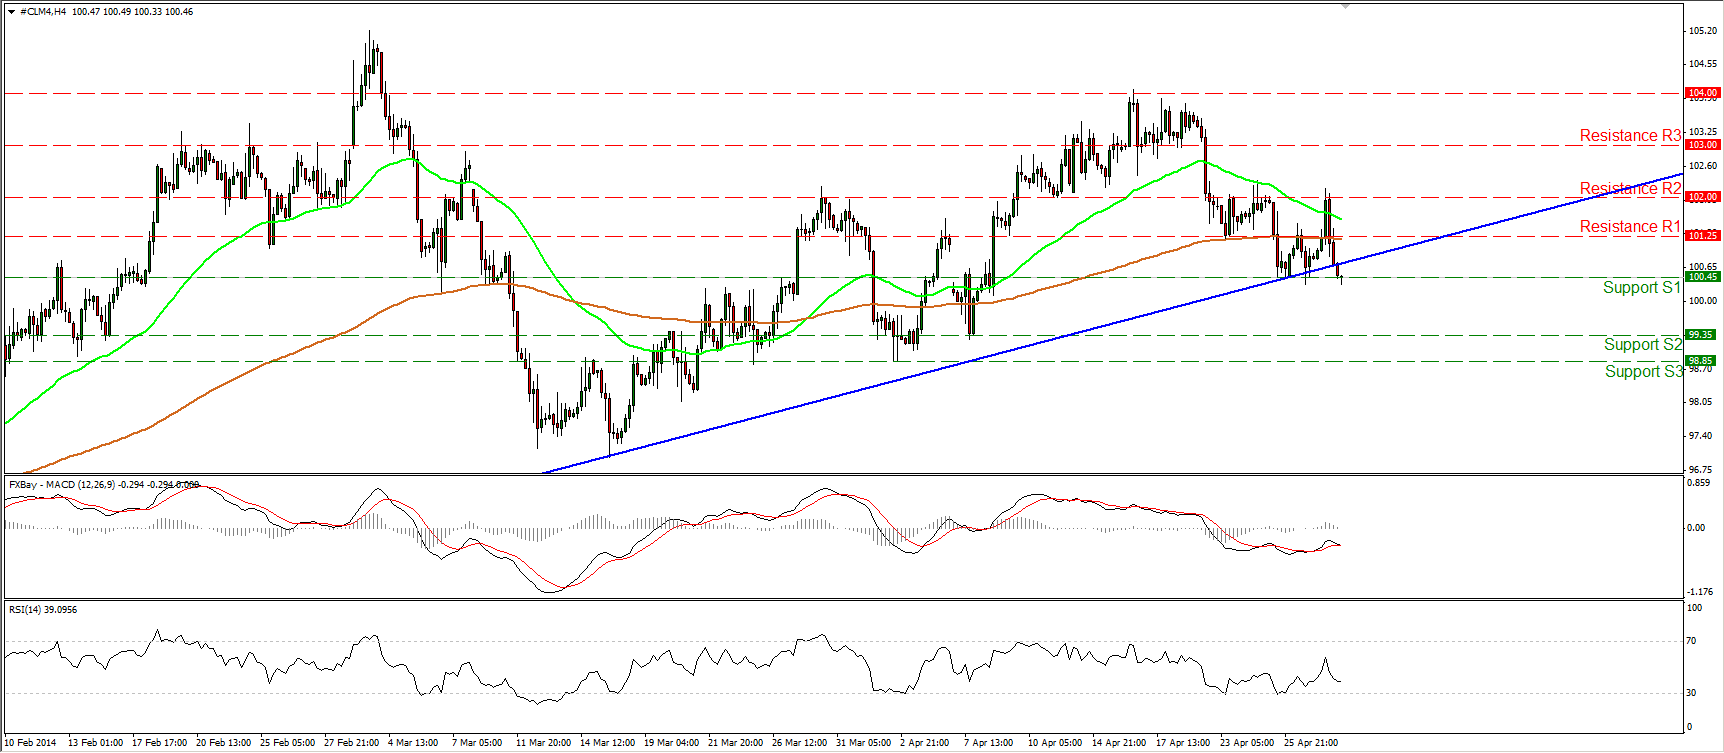Select the green 98.85 price tag
1724x753 pixels.
1700,361
